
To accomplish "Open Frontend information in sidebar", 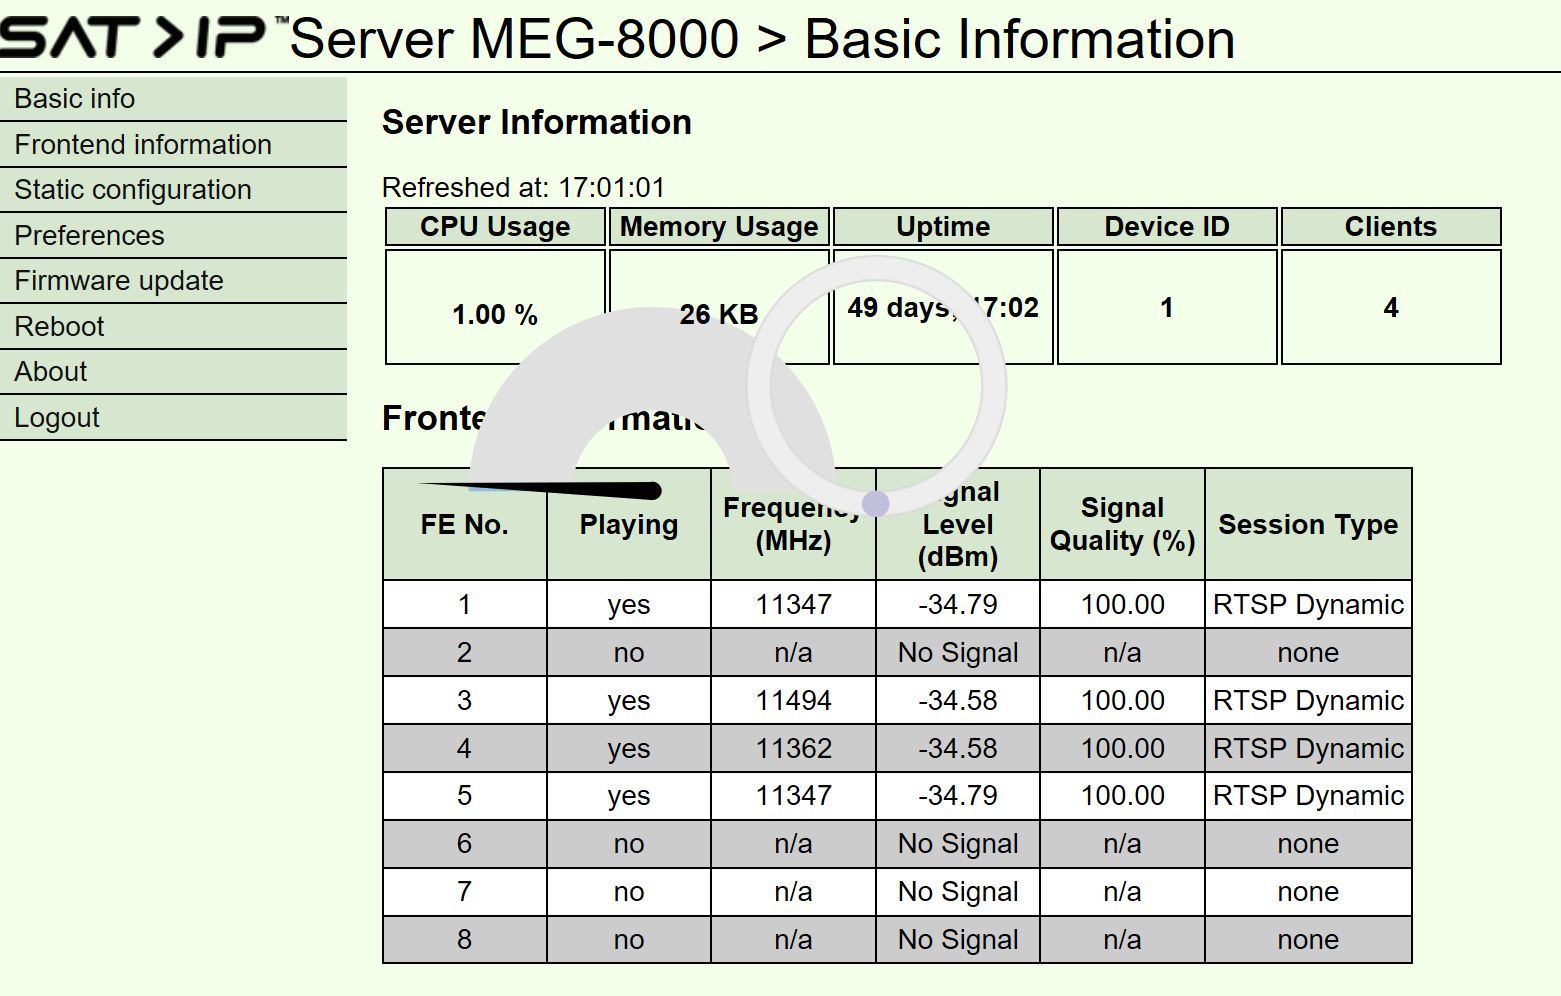I will 173,145.
